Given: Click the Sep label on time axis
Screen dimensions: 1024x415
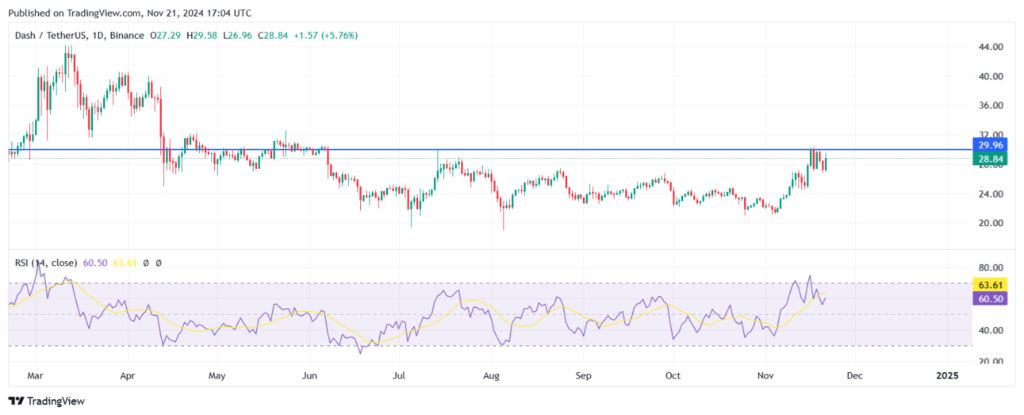Looking at the screenshot, I should coord(583,376).
